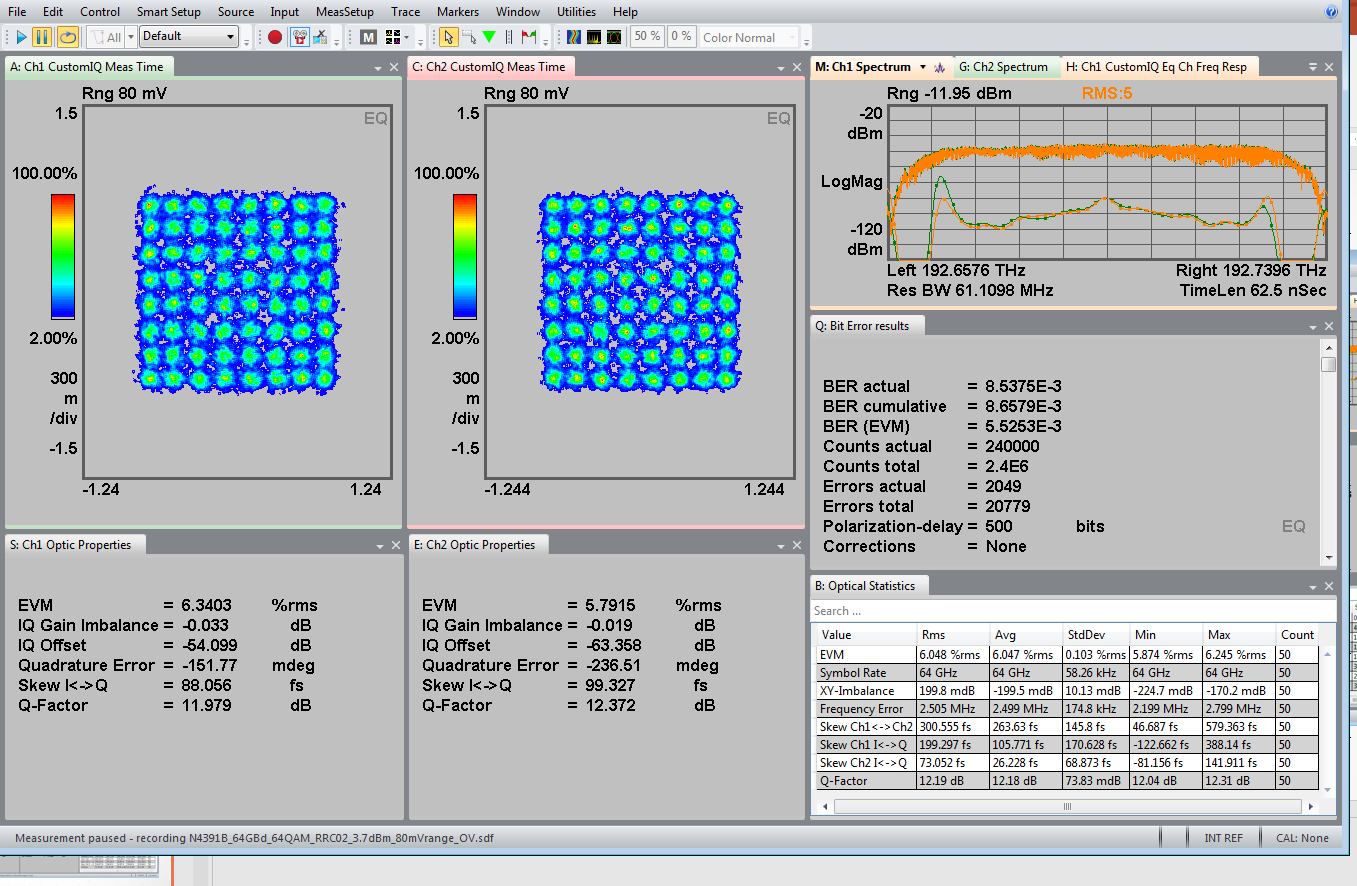
Task: Click the green marker triangle icon
Action: 489,37
